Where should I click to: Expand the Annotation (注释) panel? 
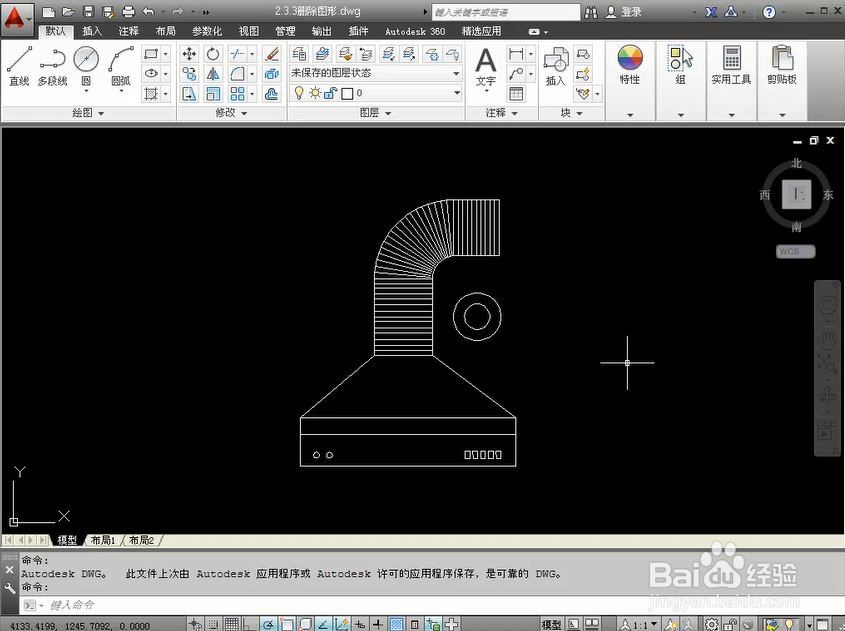(x=502, y=113)
